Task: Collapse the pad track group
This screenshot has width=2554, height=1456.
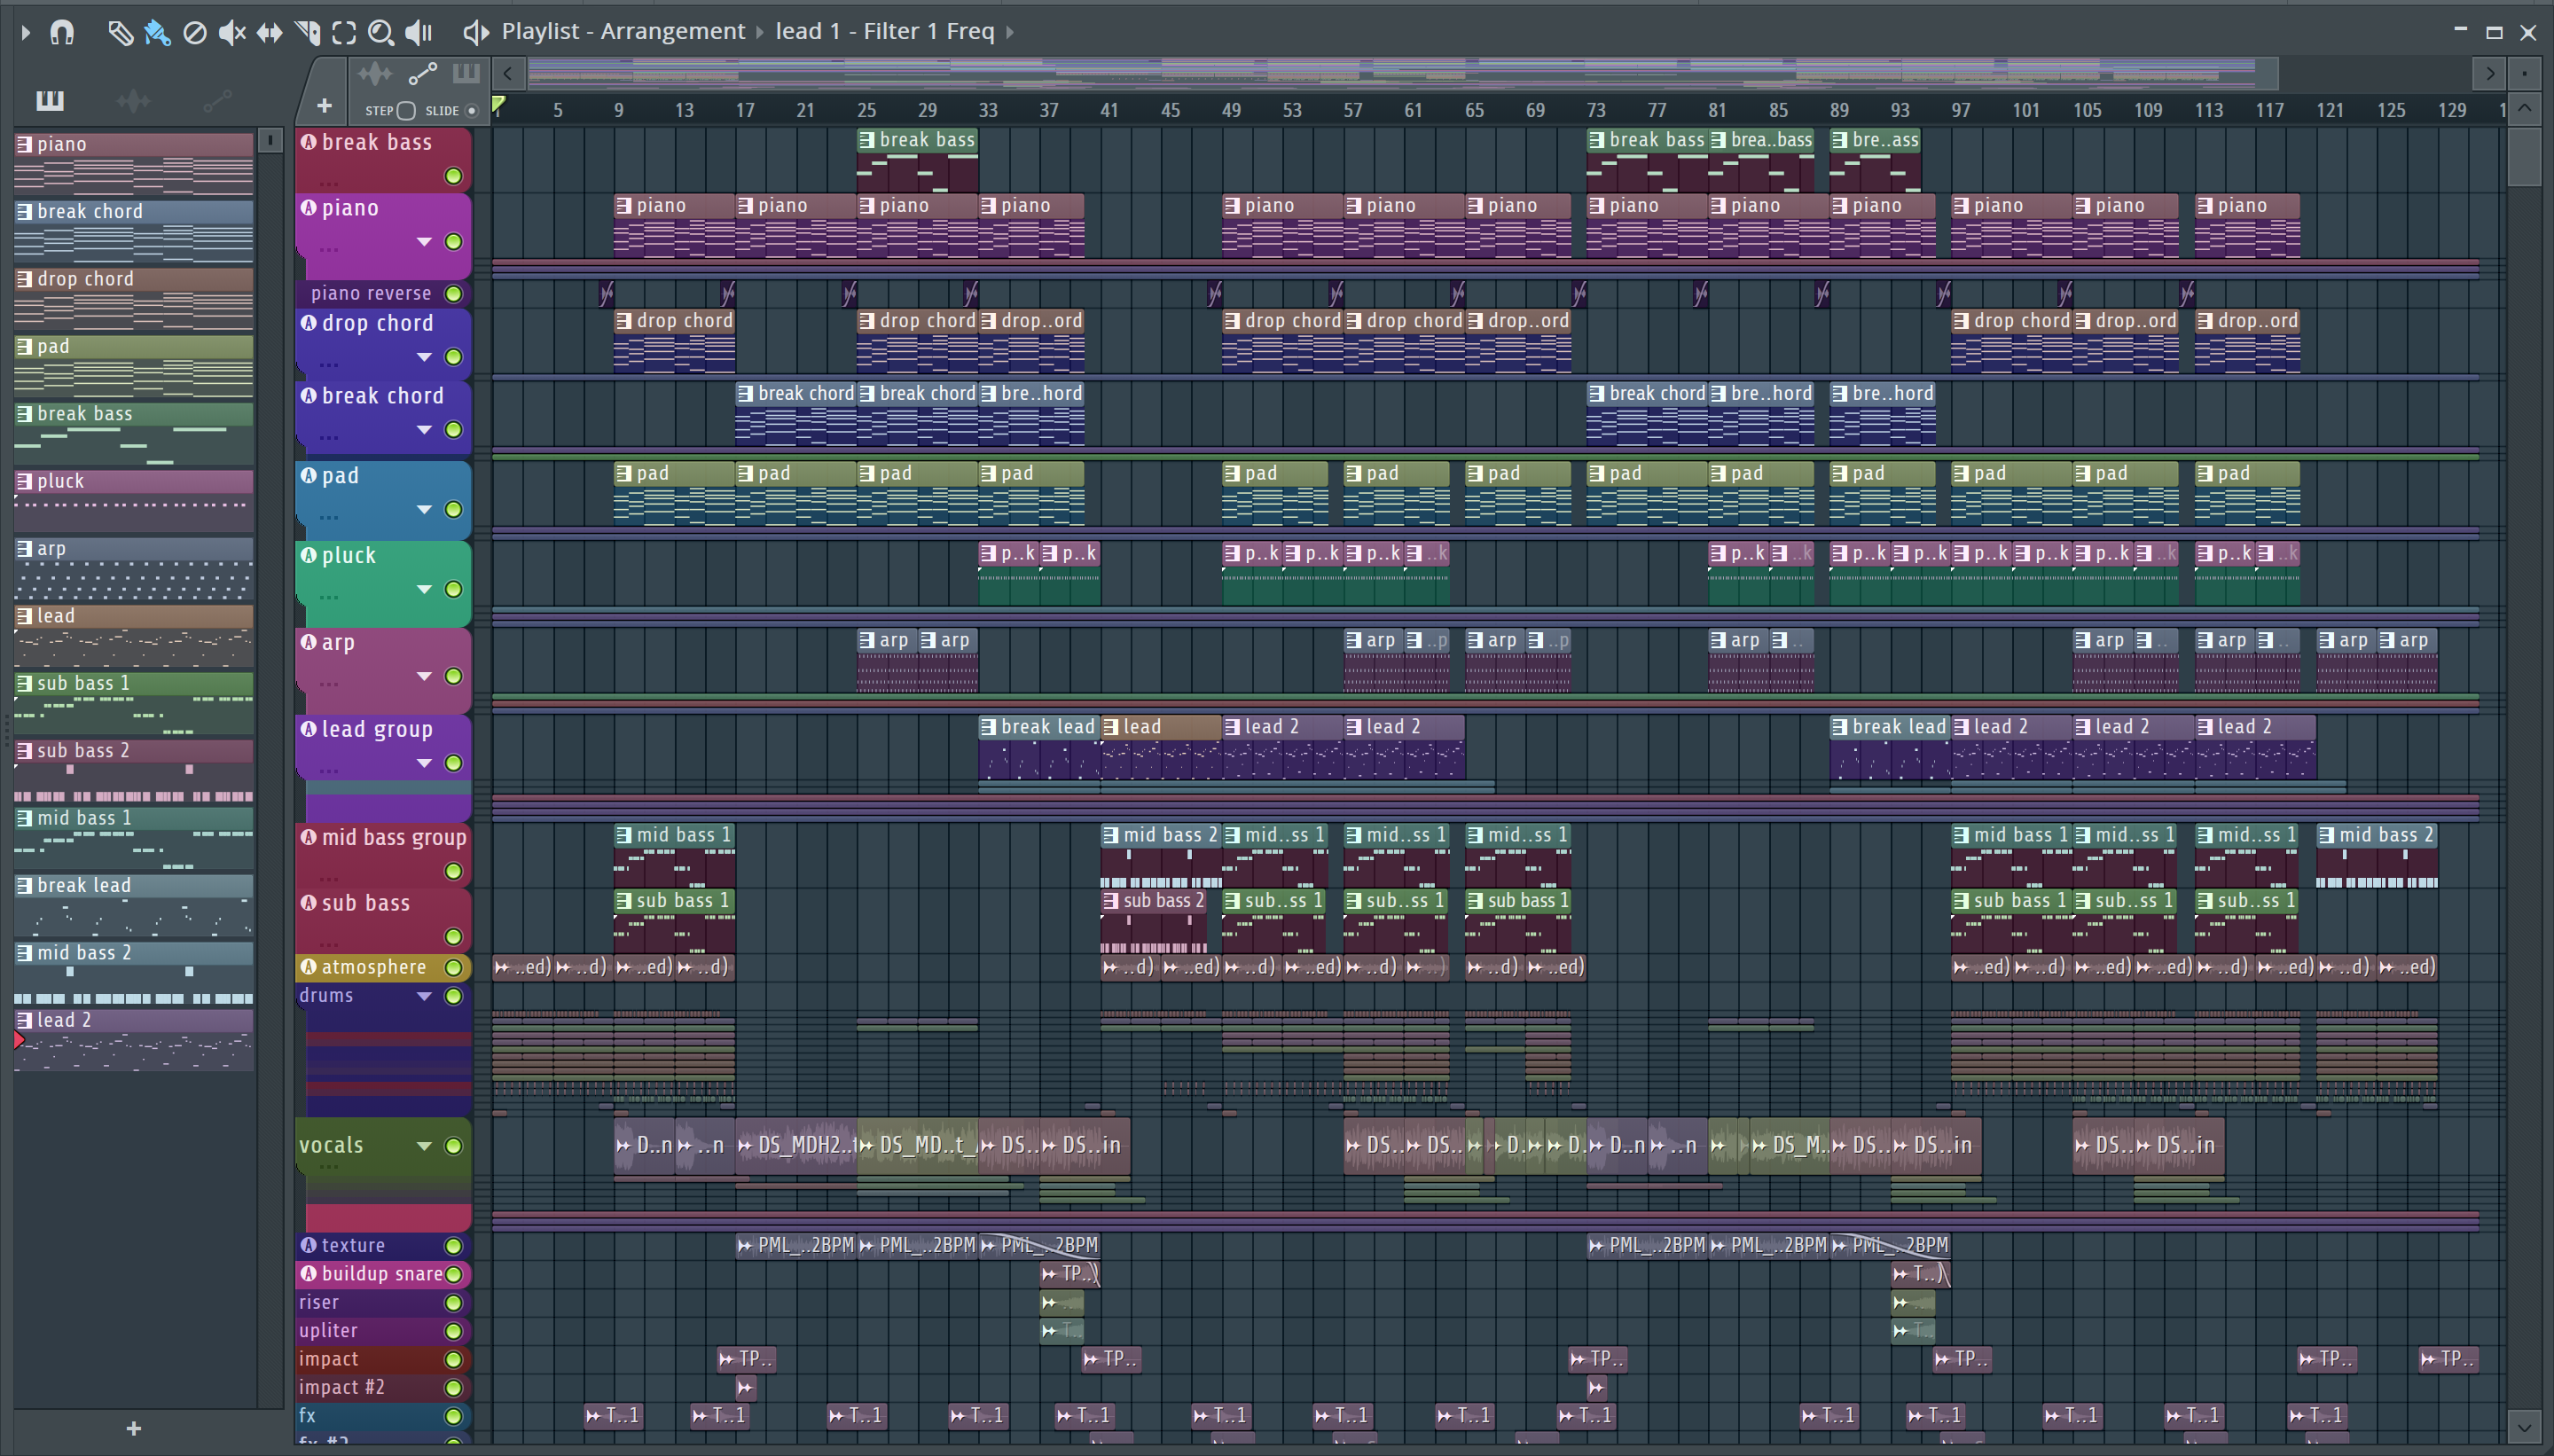Action: coord(424,510)
